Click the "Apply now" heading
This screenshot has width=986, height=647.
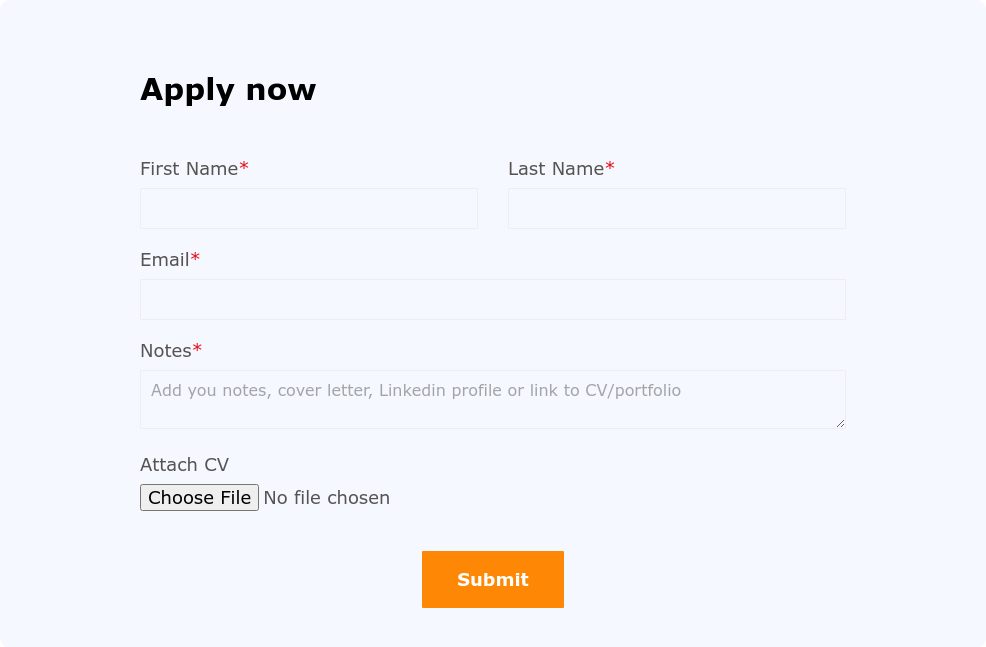click(x=228, y=90)
